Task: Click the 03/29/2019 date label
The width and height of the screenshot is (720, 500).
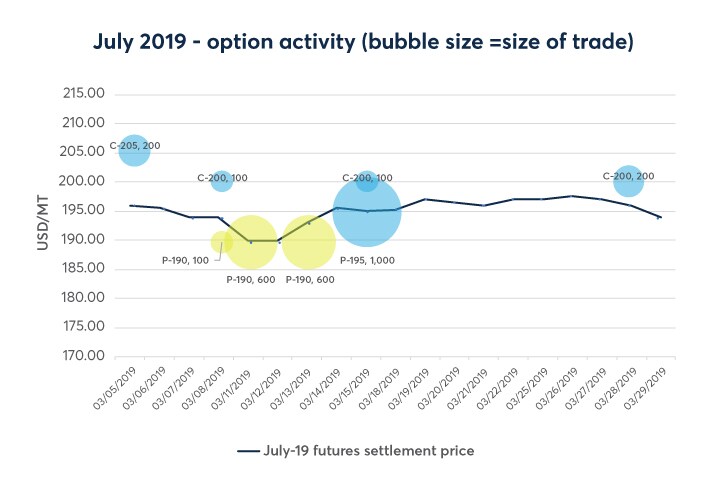Action: pos(645,385)
